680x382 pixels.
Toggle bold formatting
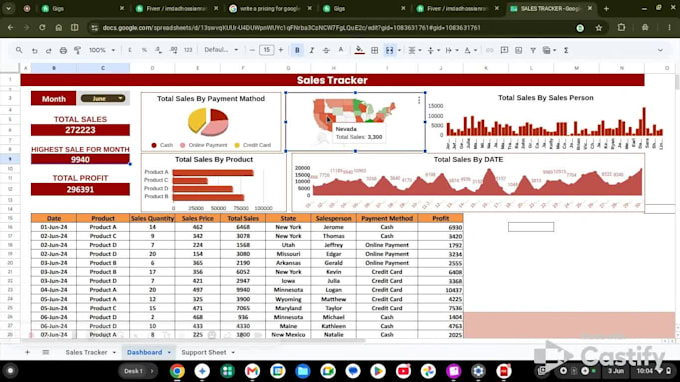(x=297, y=50)
